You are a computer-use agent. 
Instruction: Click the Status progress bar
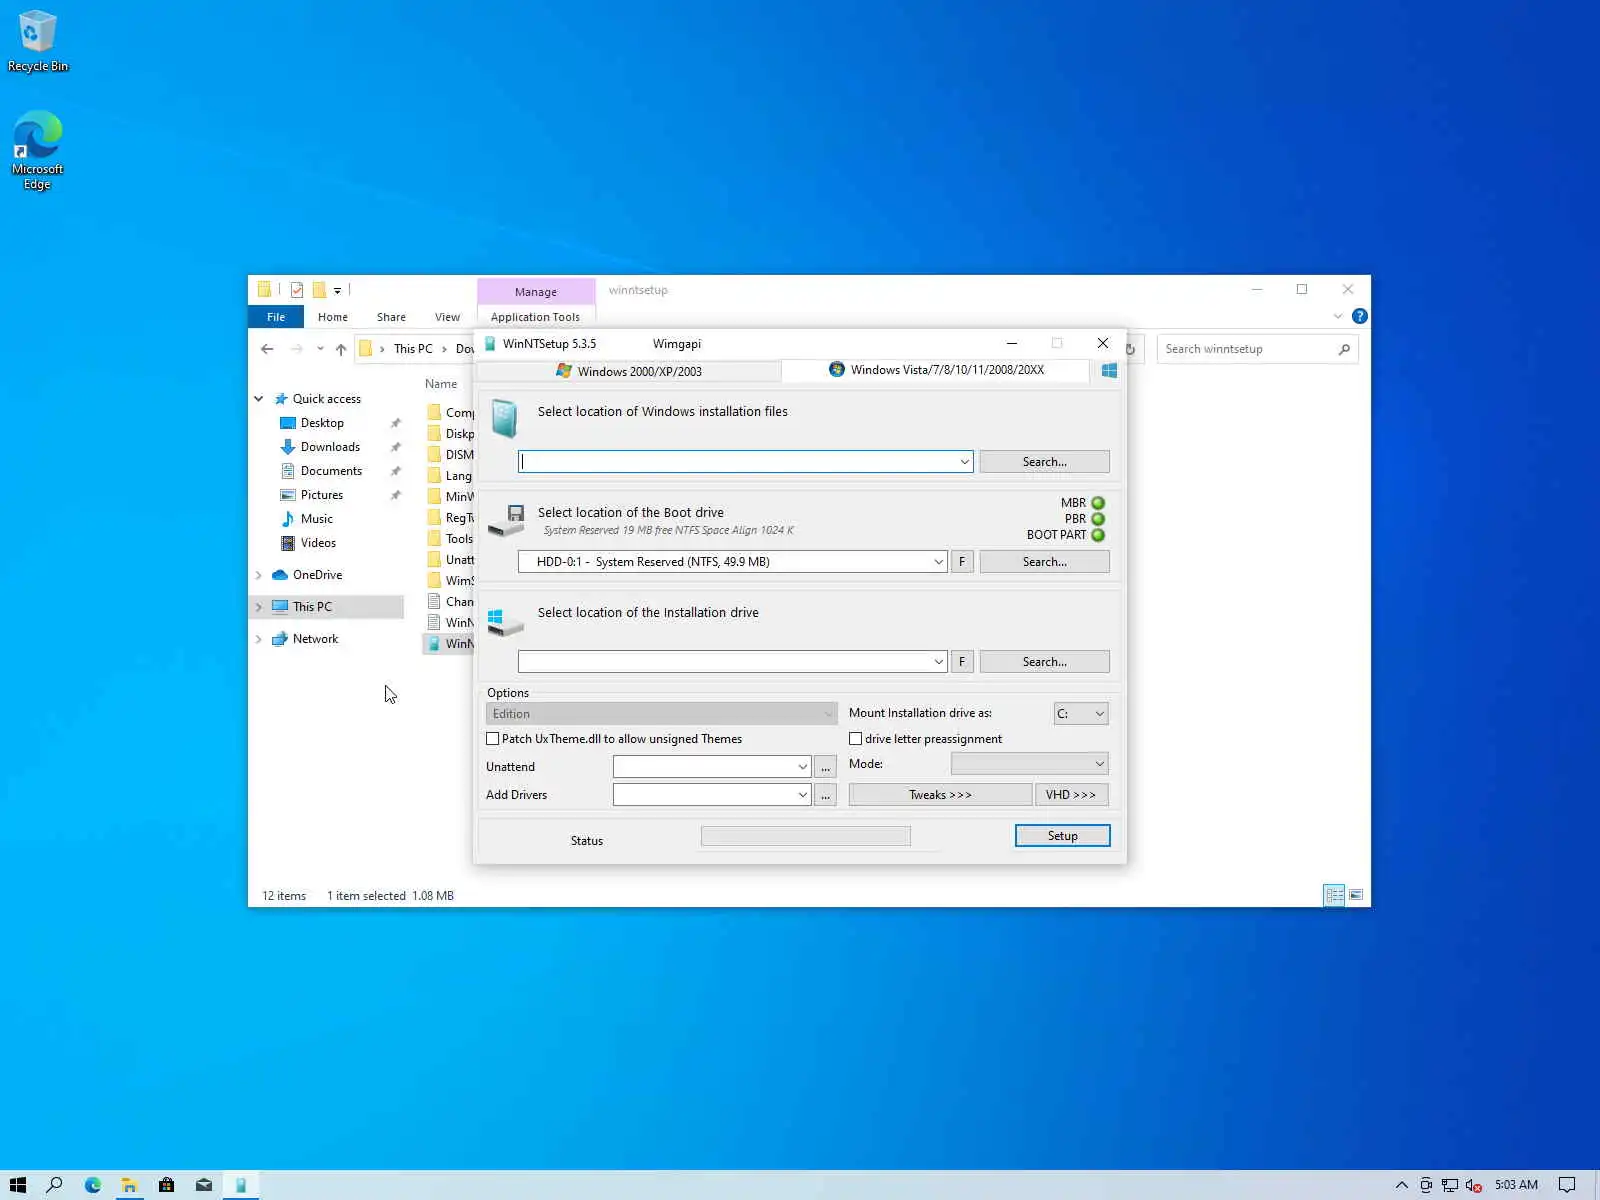click(x=805, y=836)
